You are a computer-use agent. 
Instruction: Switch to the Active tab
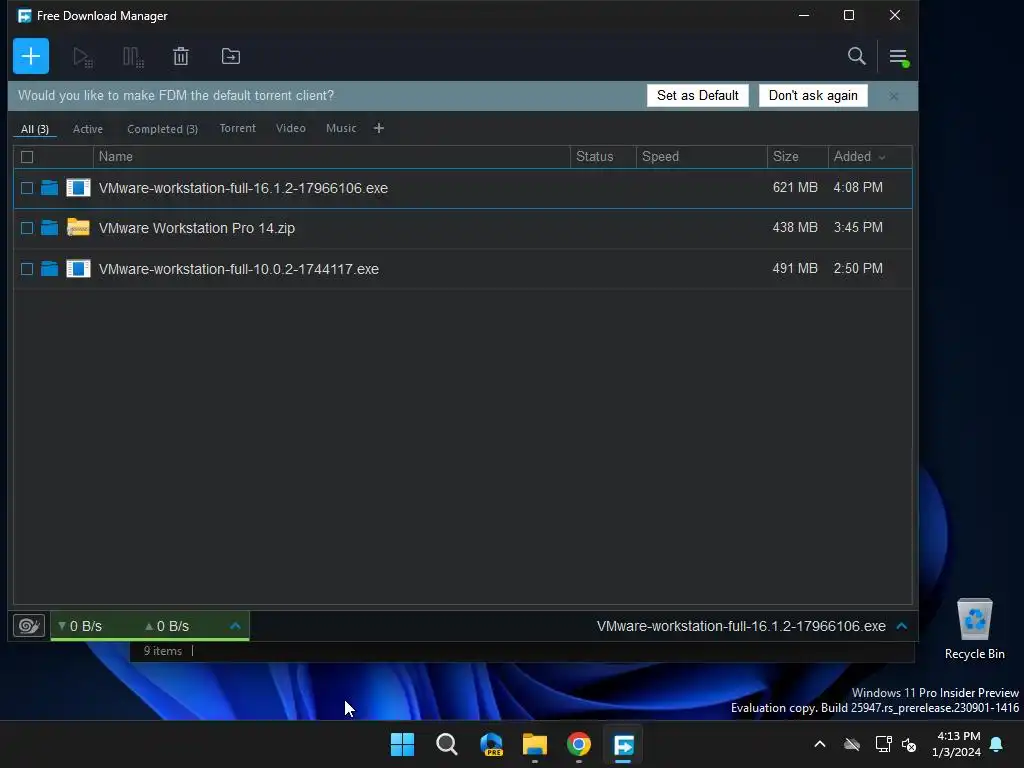click(88, 129)
